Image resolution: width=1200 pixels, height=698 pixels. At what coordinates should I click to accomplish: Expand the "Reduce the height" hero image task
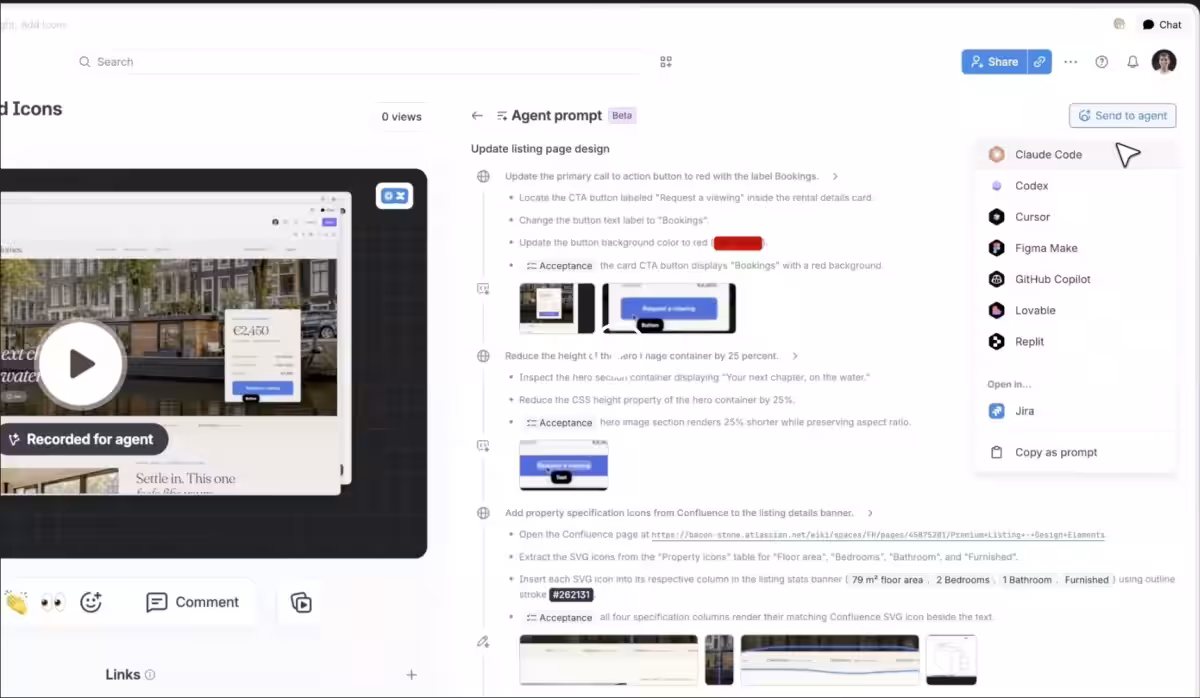[795, 356]
